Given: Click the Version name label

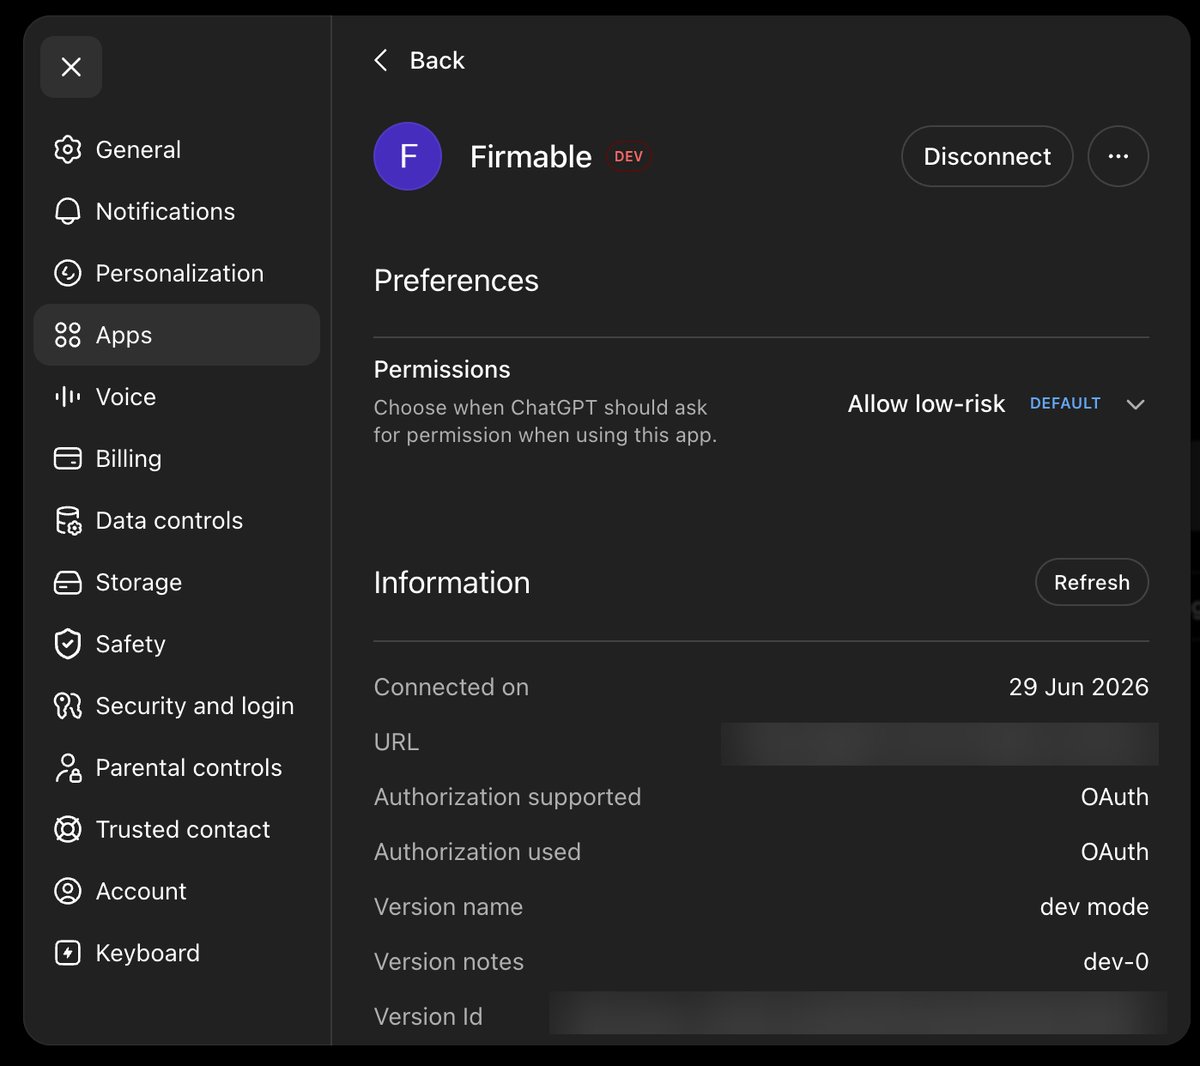Looking at the screenshot, I should 448,907.
